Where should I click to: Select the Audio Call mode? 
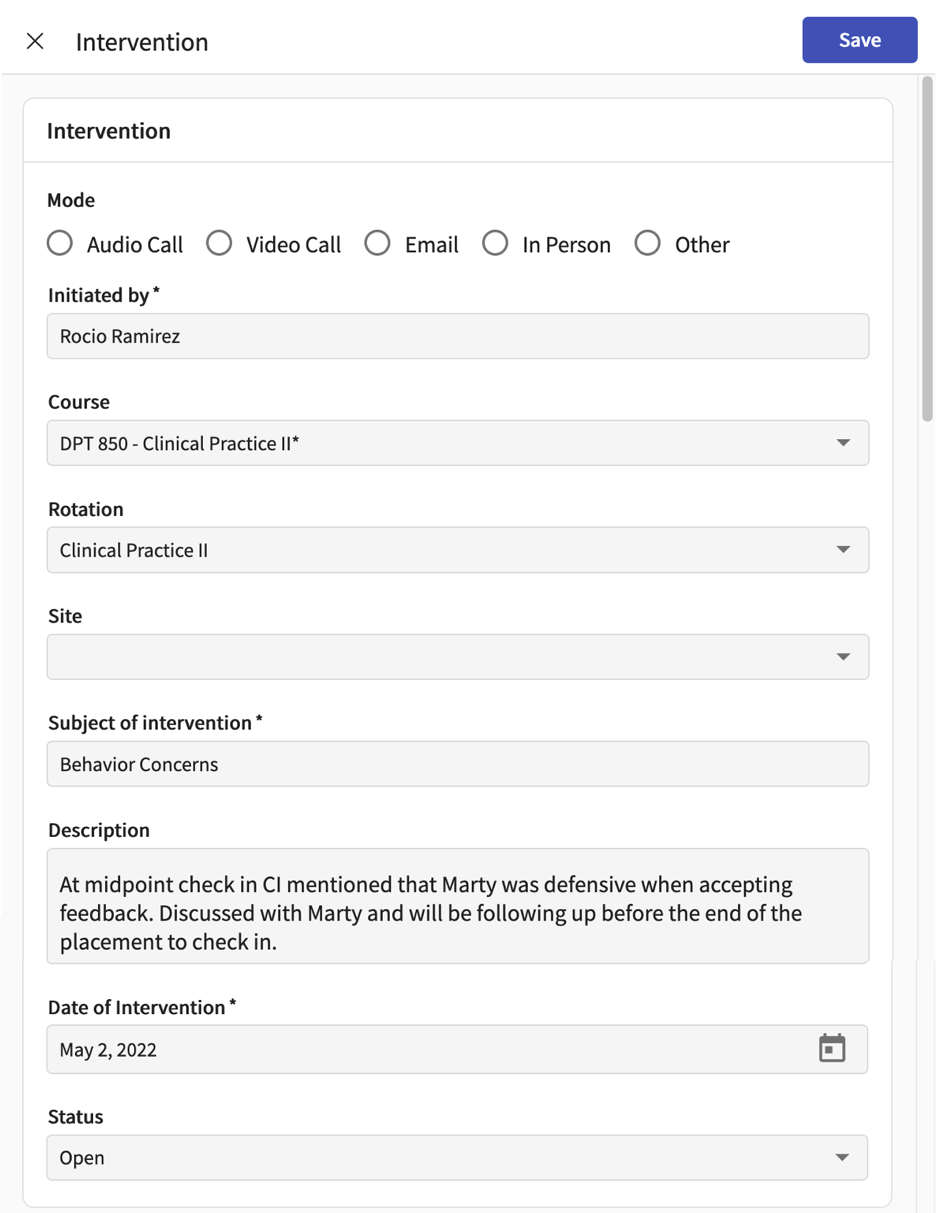pyautogui.click(x=60, y=243)
